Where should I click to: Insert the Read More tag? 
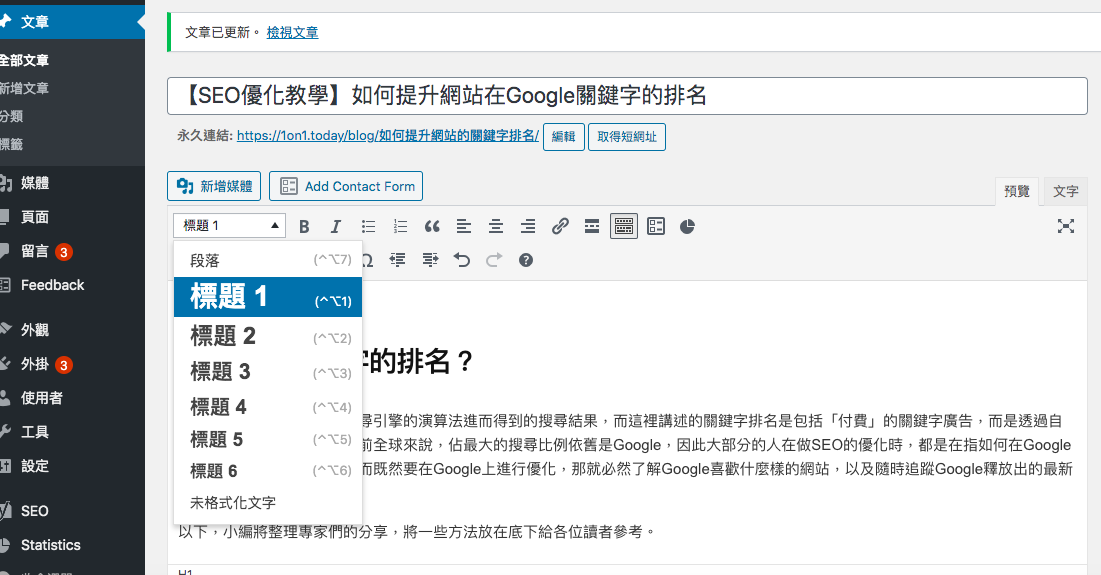coord(591,227)
